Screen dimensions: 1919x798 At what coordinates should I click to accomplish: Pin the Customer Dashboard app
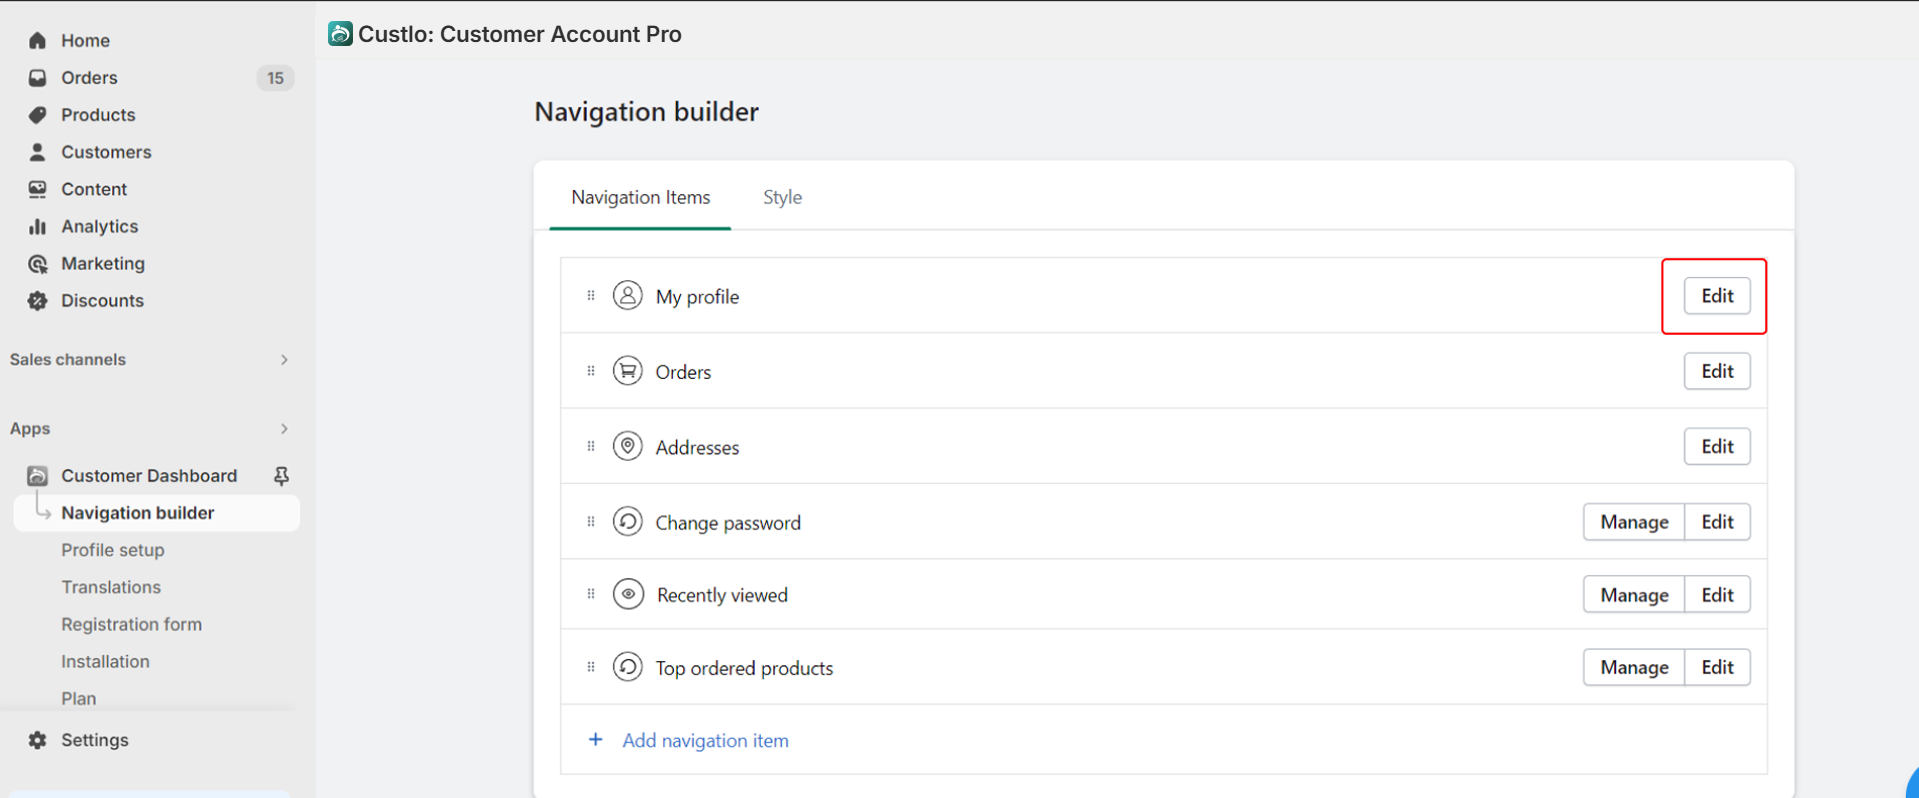(x=282, y=476)
